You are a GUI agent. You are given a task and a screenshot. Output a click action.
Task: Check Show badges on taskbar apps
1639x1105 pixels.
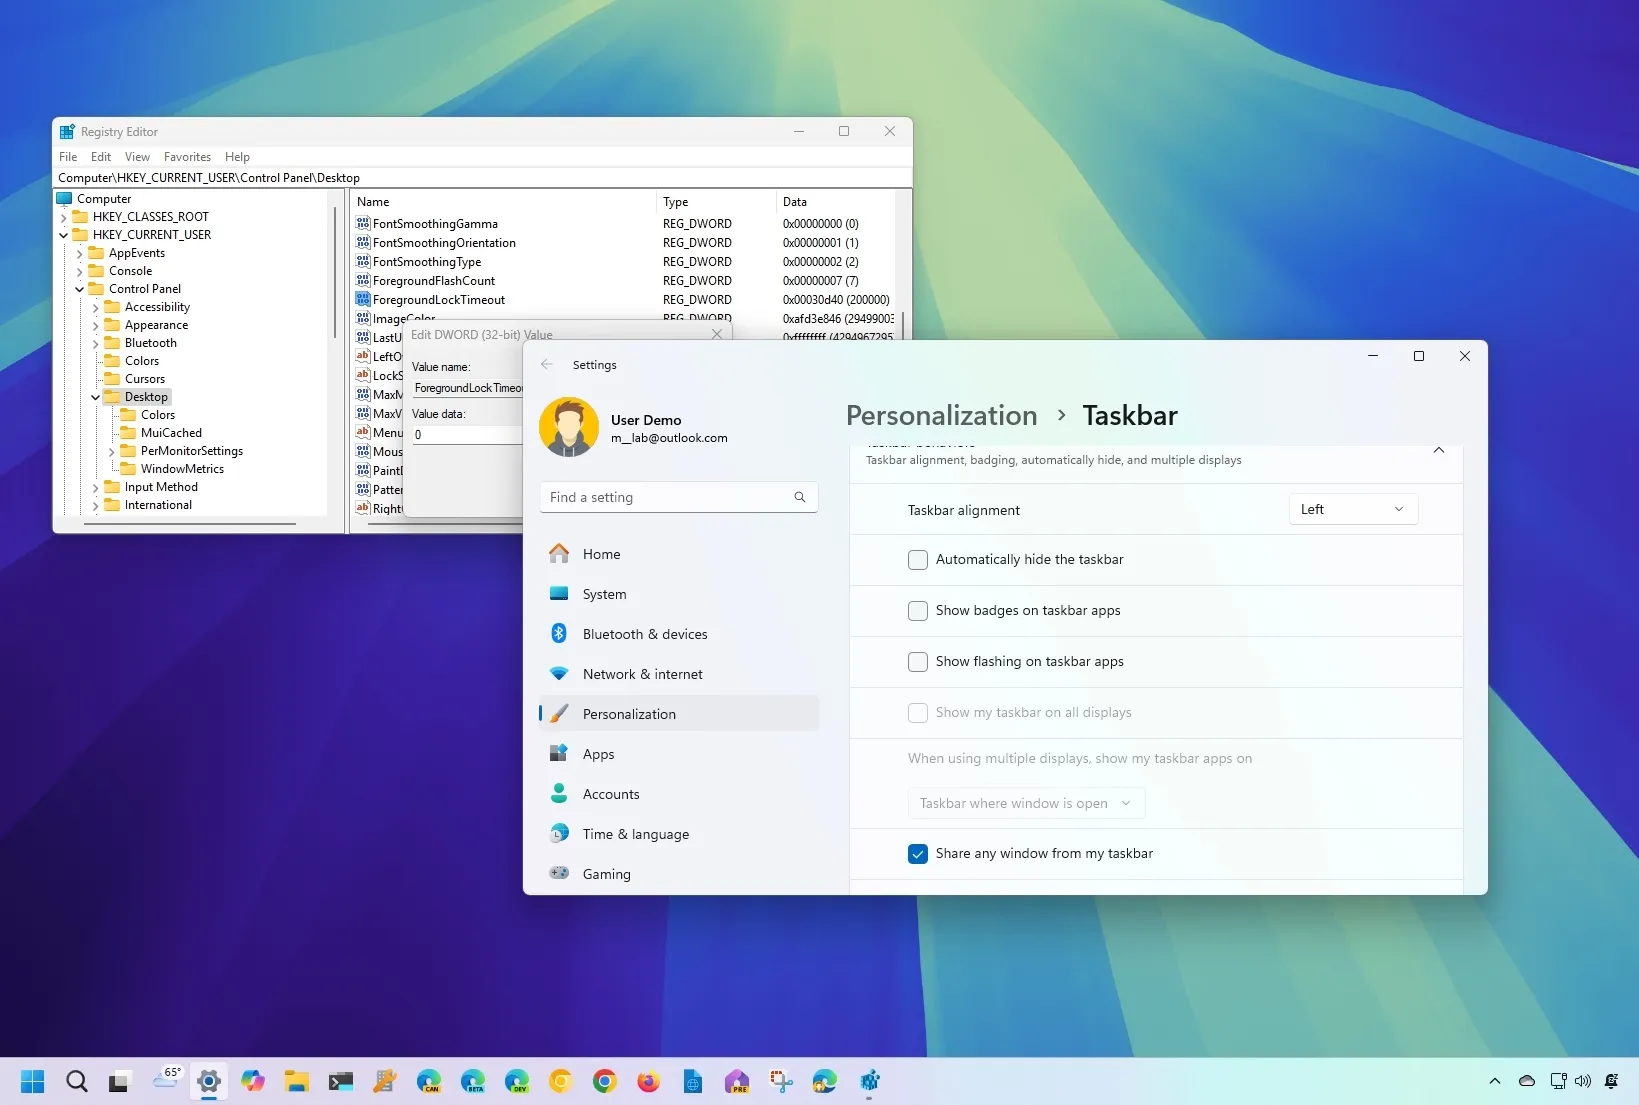[x=917, y=611]
